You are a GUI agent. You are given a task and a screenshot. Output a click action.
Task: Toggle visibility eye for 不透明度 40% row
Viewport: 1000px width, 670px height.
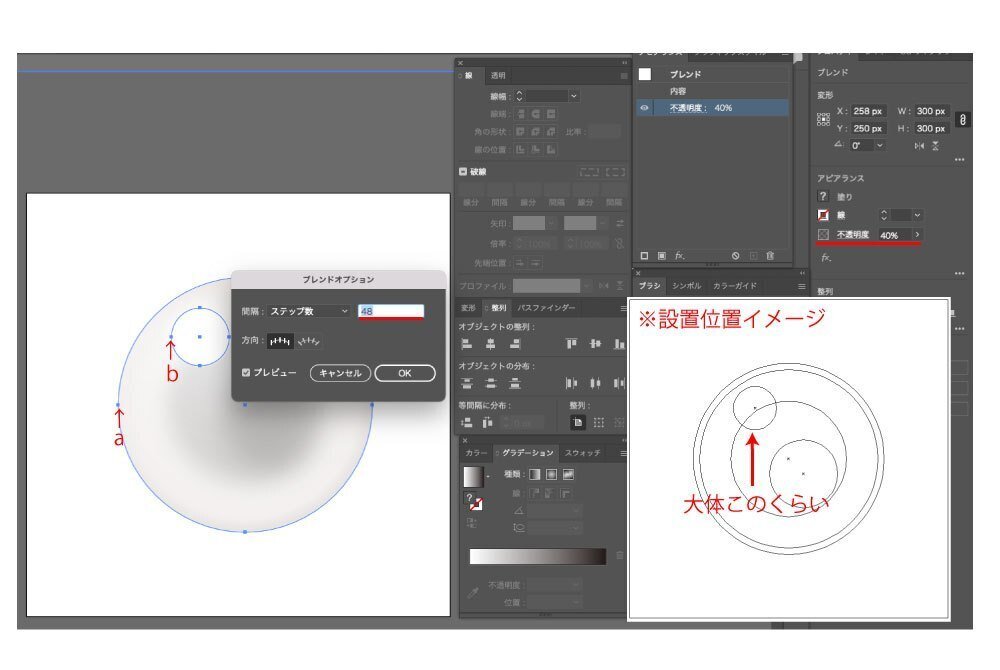(644, 108)
